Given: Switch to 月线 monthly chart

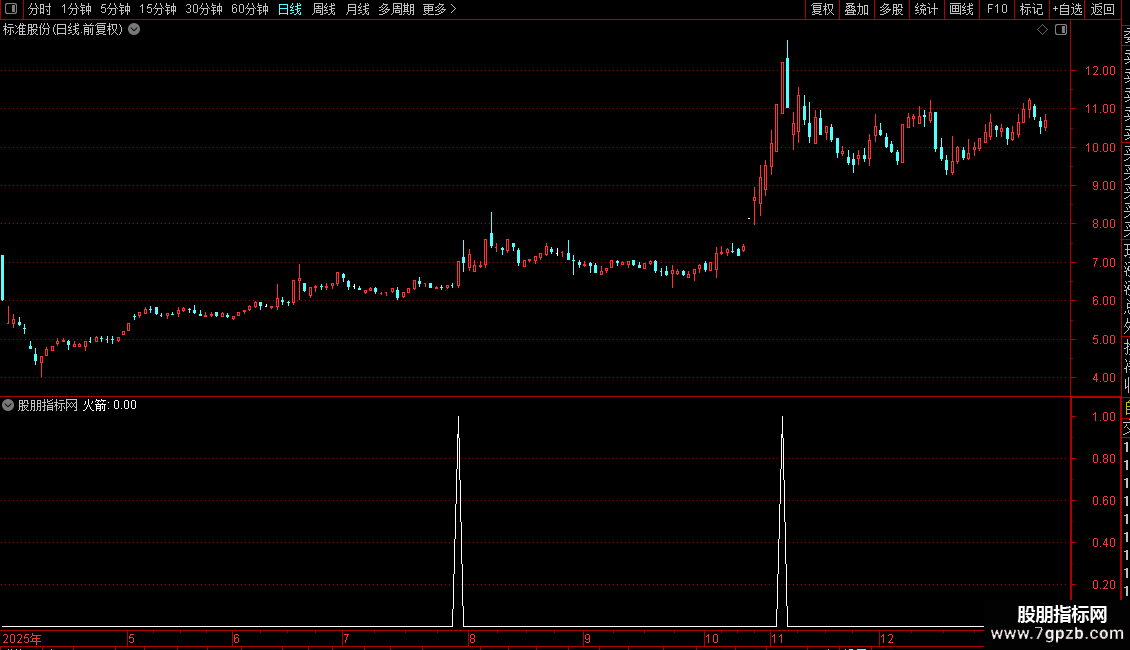Looking at the screenshot, I should point(357,9).
